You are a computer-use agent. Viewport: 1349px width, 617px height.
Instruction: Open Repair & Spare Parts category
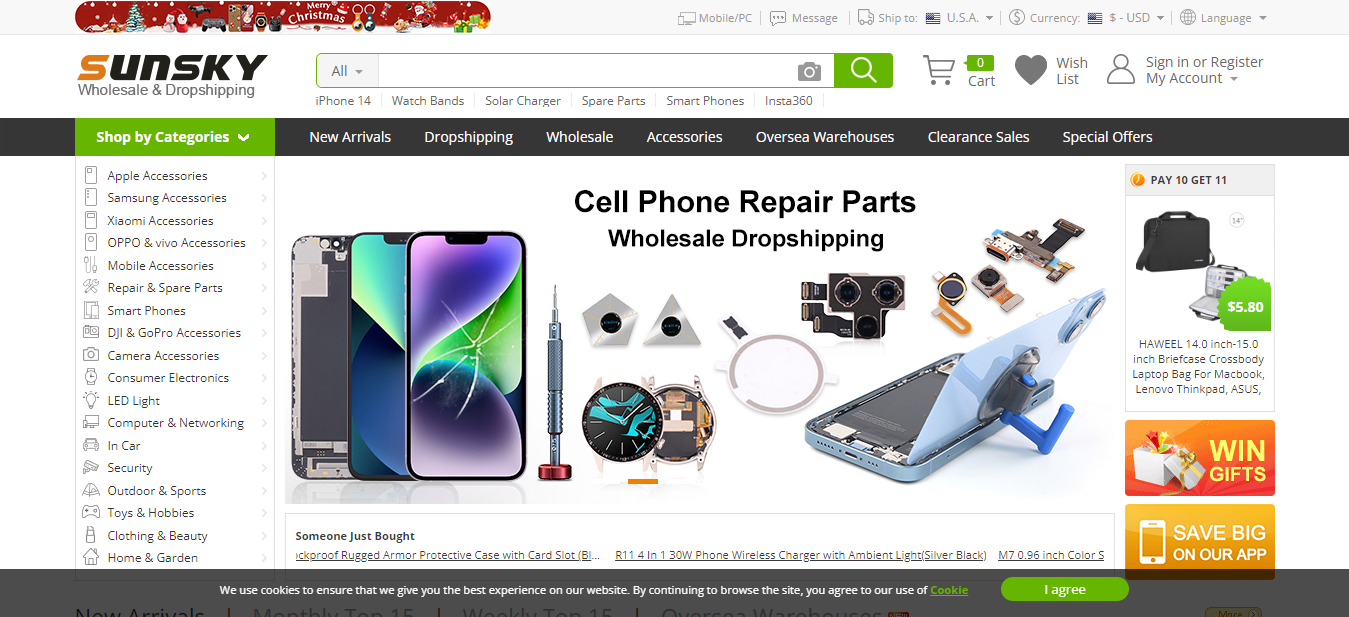tap(165, 288)
